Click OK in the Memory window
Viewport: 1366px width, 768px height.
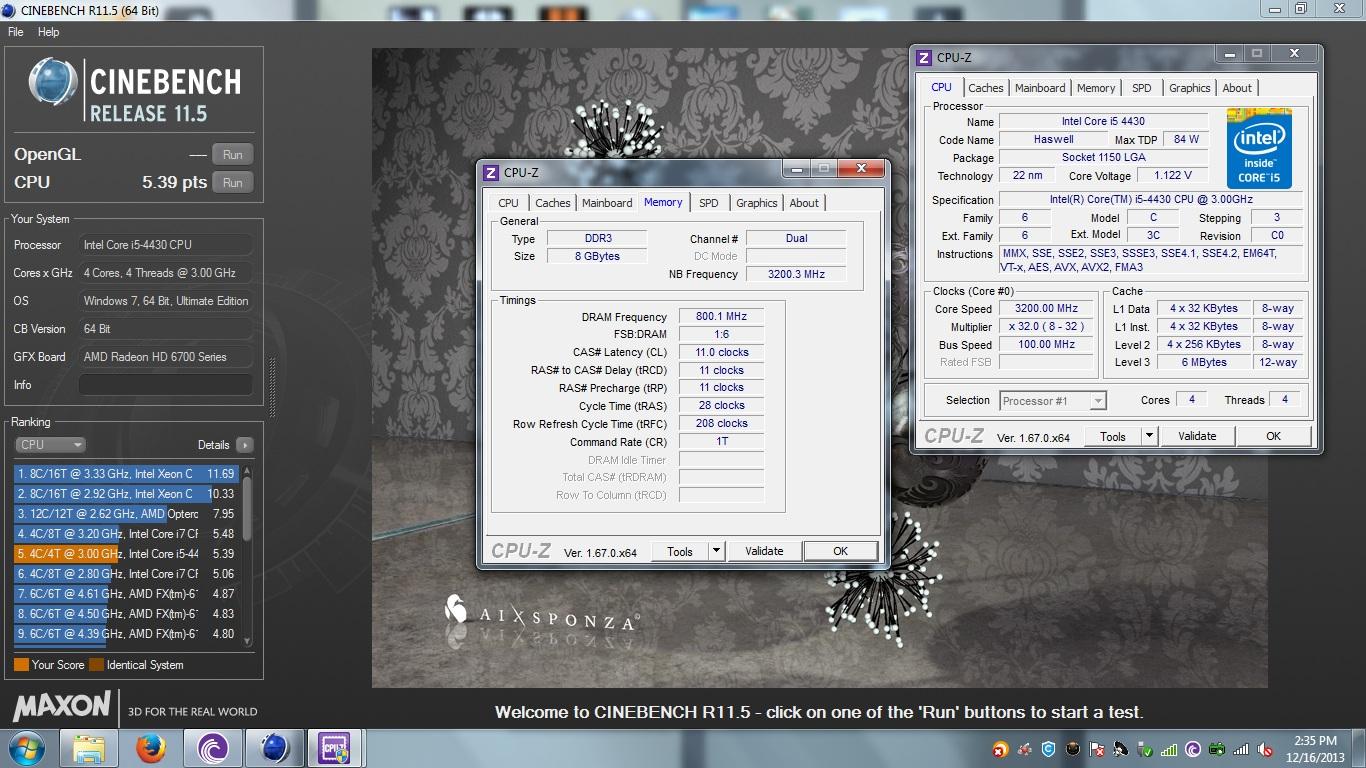click(x=841, y=551)
